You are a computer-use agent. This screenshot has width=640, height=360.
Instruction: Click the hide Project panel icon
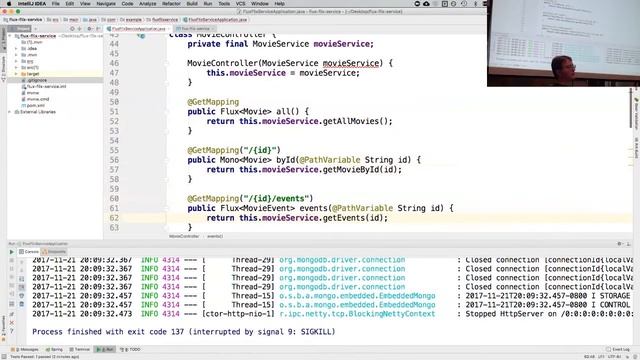(98, 29)
